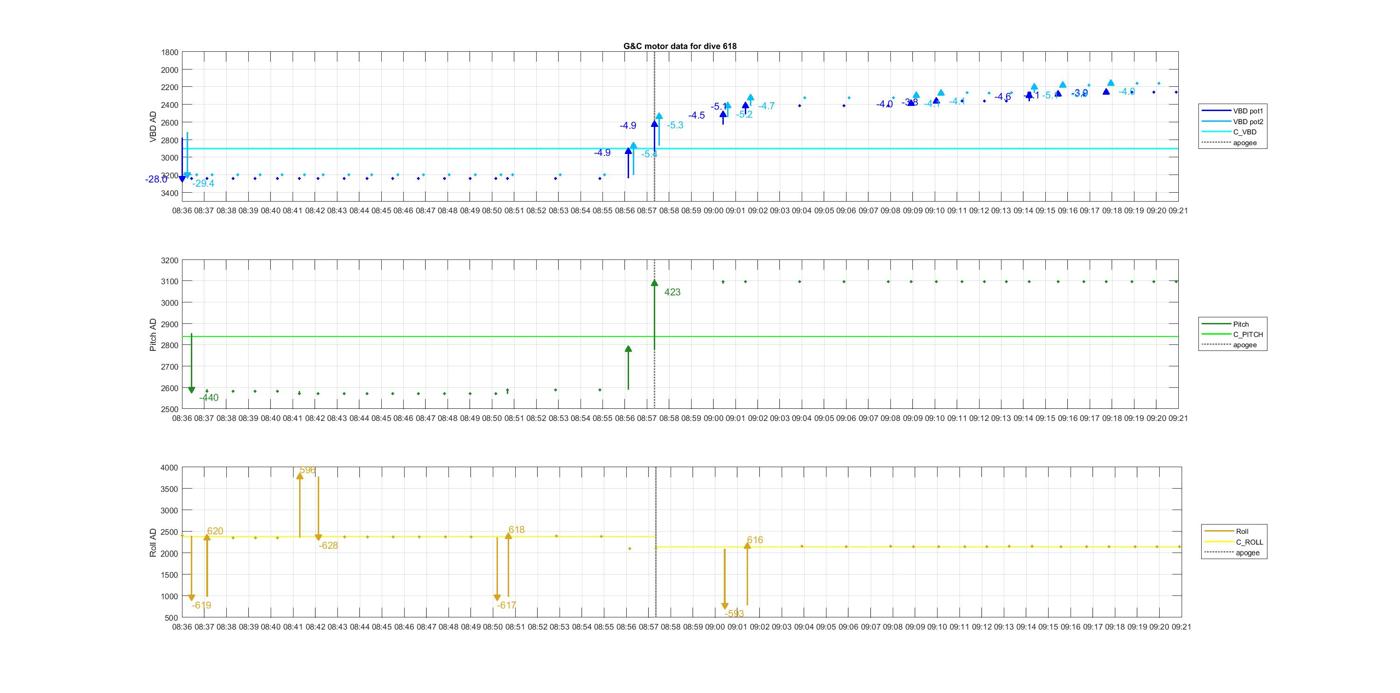Click the "-28.0" VBD data label

[157, 180]
